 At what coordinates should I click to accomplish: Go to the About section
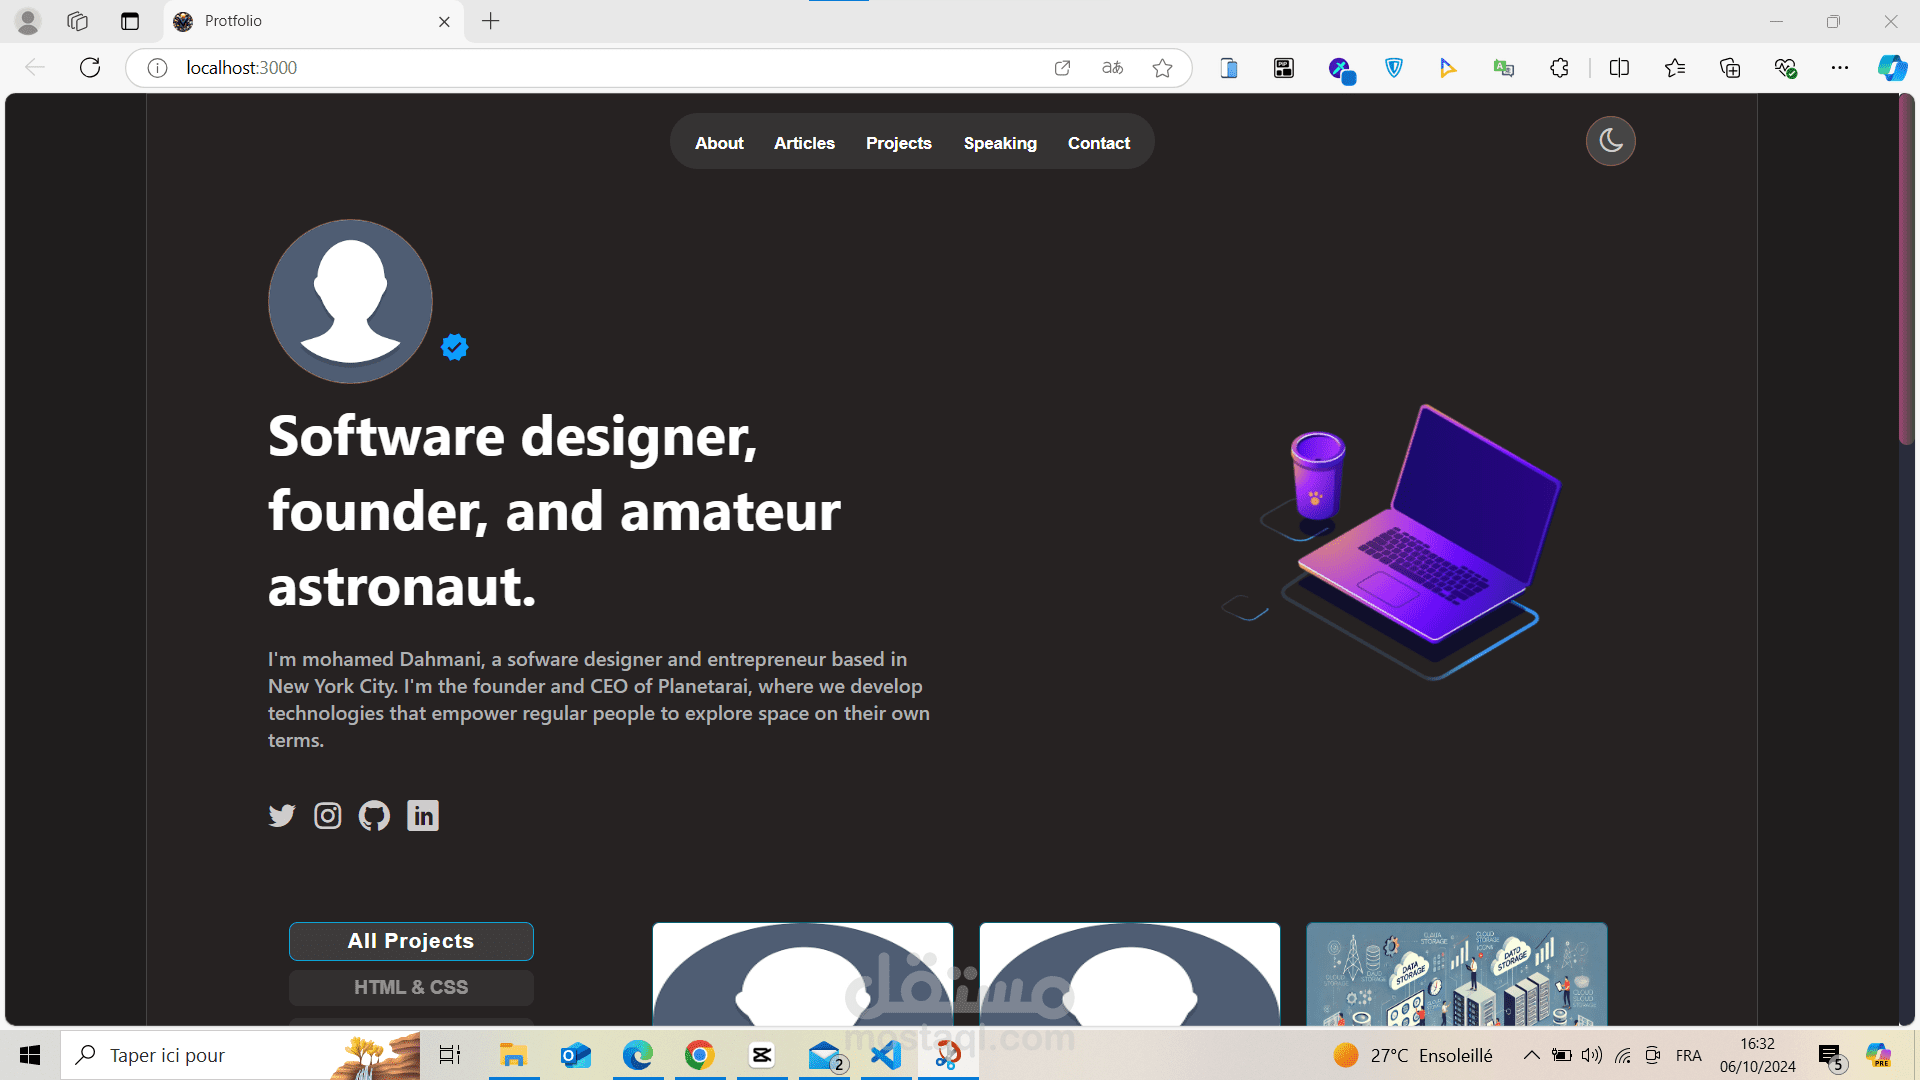(x=719, y=143)
